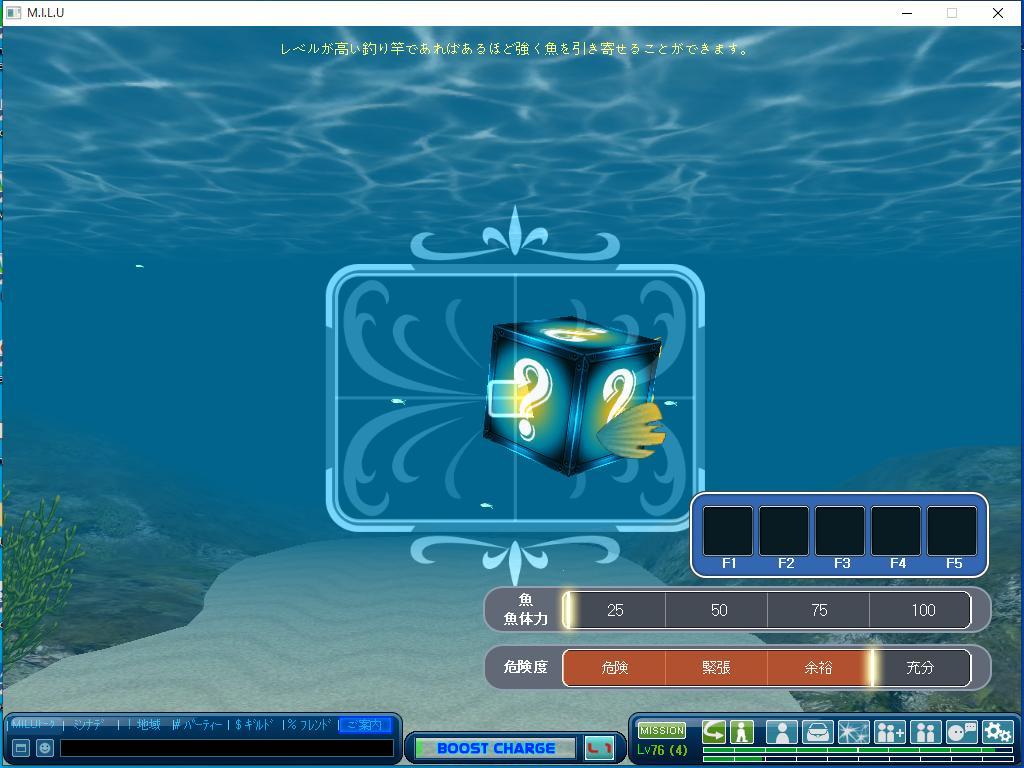1024x768 pixels.
Task: Open the character profile icon
Action: point(782,732)
